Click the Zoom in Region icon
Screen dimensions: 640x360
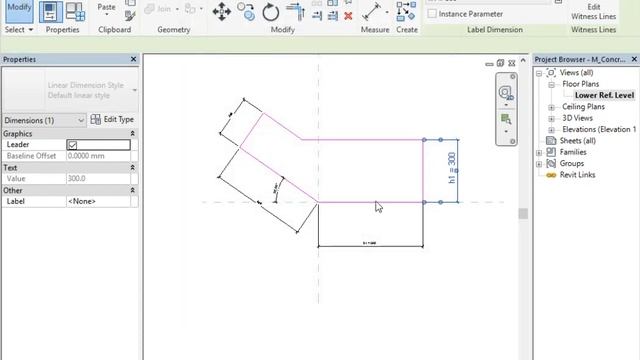coord(506,119)
